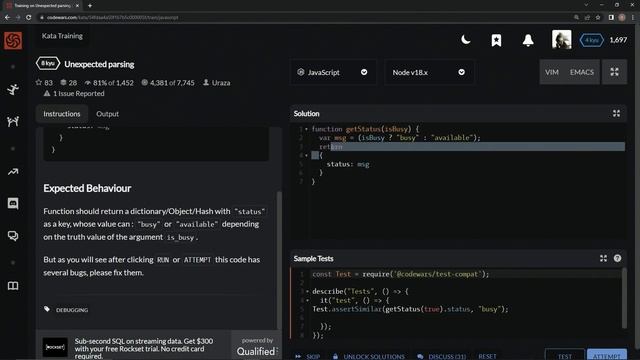640x360 pixels.
Task: Expand the Sample Tests panel fullscreen icon
Action: pos(603,258)
